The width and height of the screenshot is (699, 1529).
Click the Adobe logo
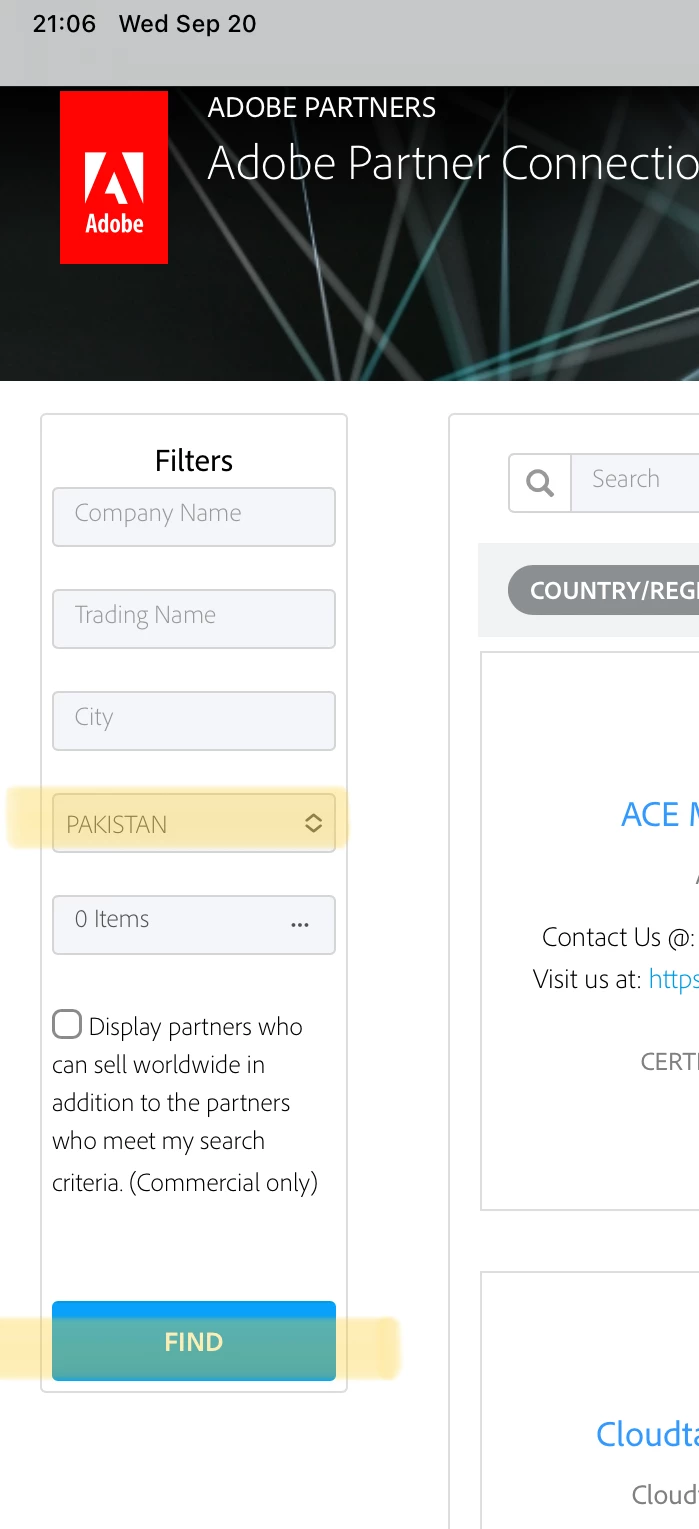pyautogui.click(x=114, y=177)
